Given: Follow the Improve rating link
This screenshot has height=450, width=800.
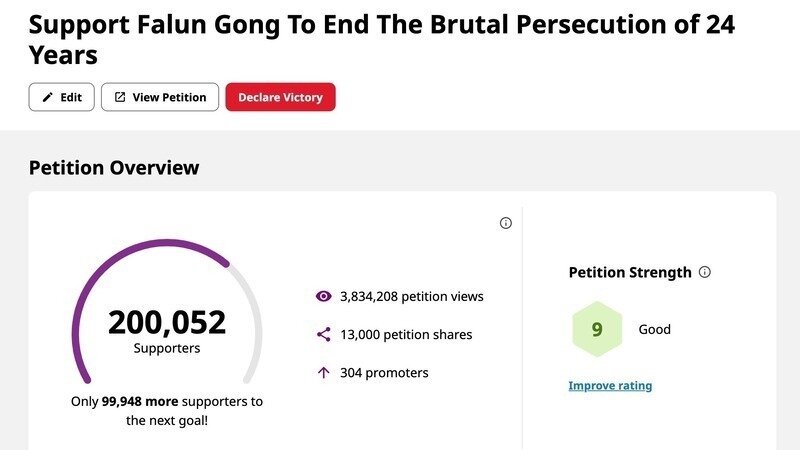Looking at the screenshot, I should (x=610, y=385).
